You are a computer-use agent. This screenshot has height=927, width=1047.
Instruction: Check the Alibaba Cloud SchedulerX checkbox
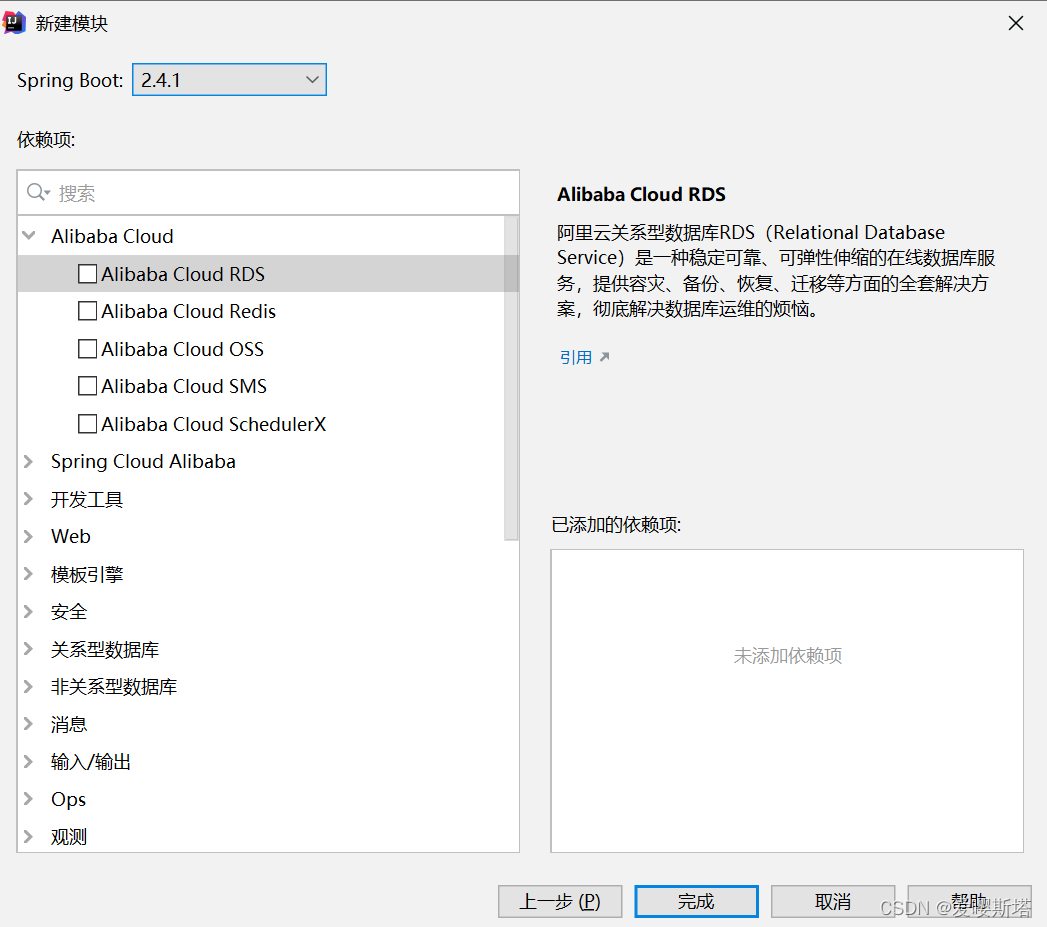(87, 423)
